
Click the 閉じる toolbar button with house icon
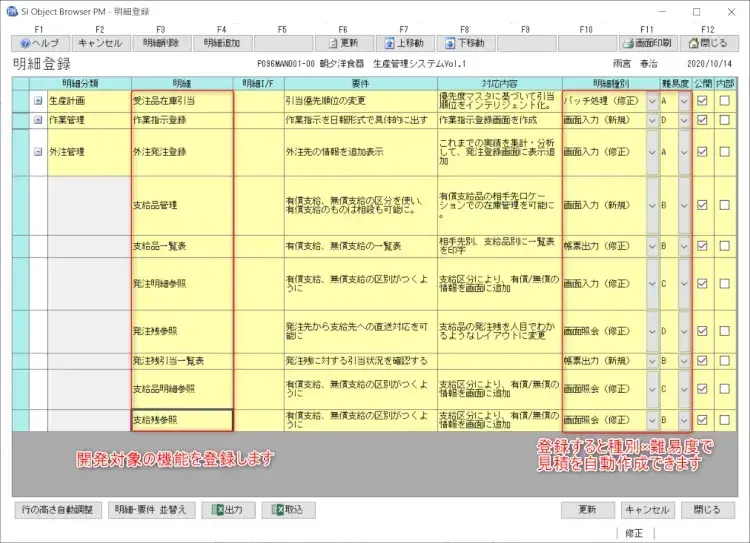708,43
